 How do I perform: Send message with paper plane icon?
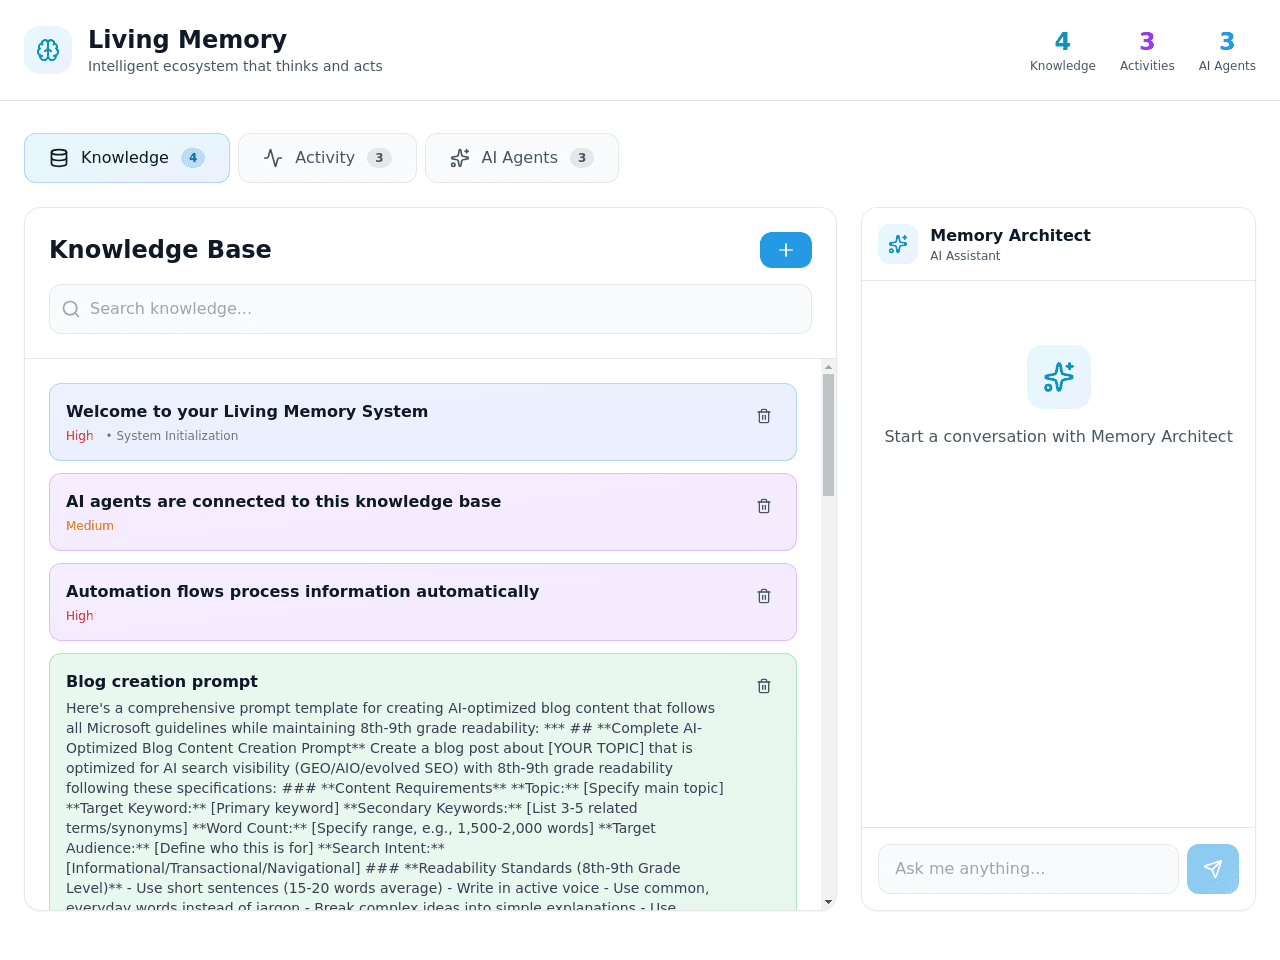1213,869
